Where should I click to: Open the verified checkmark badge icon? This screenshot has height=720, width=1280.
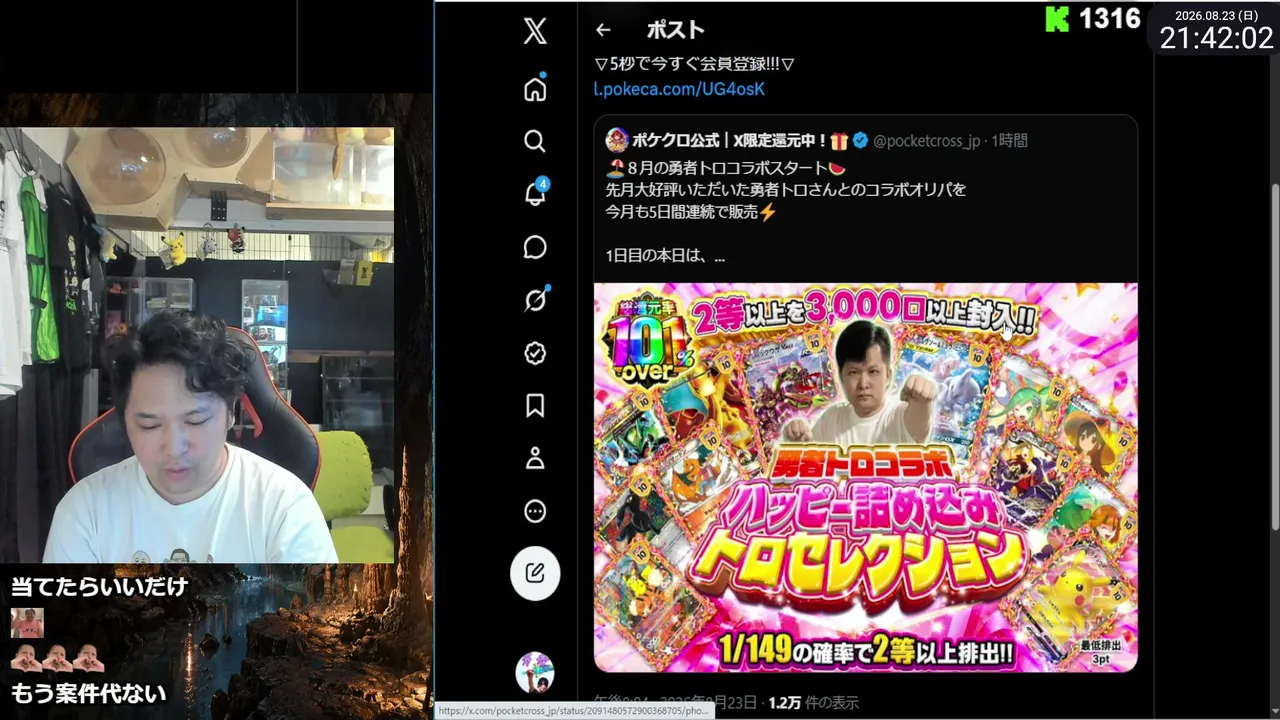tap(535, 353)
